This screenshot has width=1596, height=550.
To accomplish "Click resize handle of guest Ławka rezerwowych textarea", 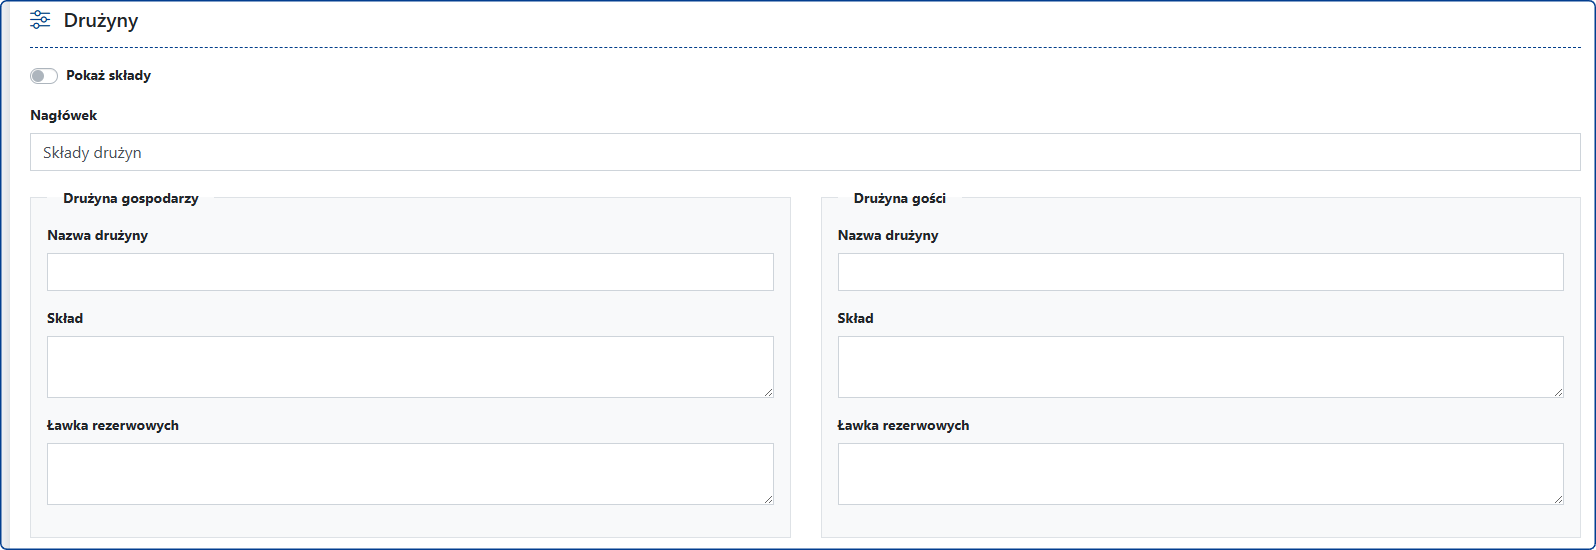I will coord(1558,499).
